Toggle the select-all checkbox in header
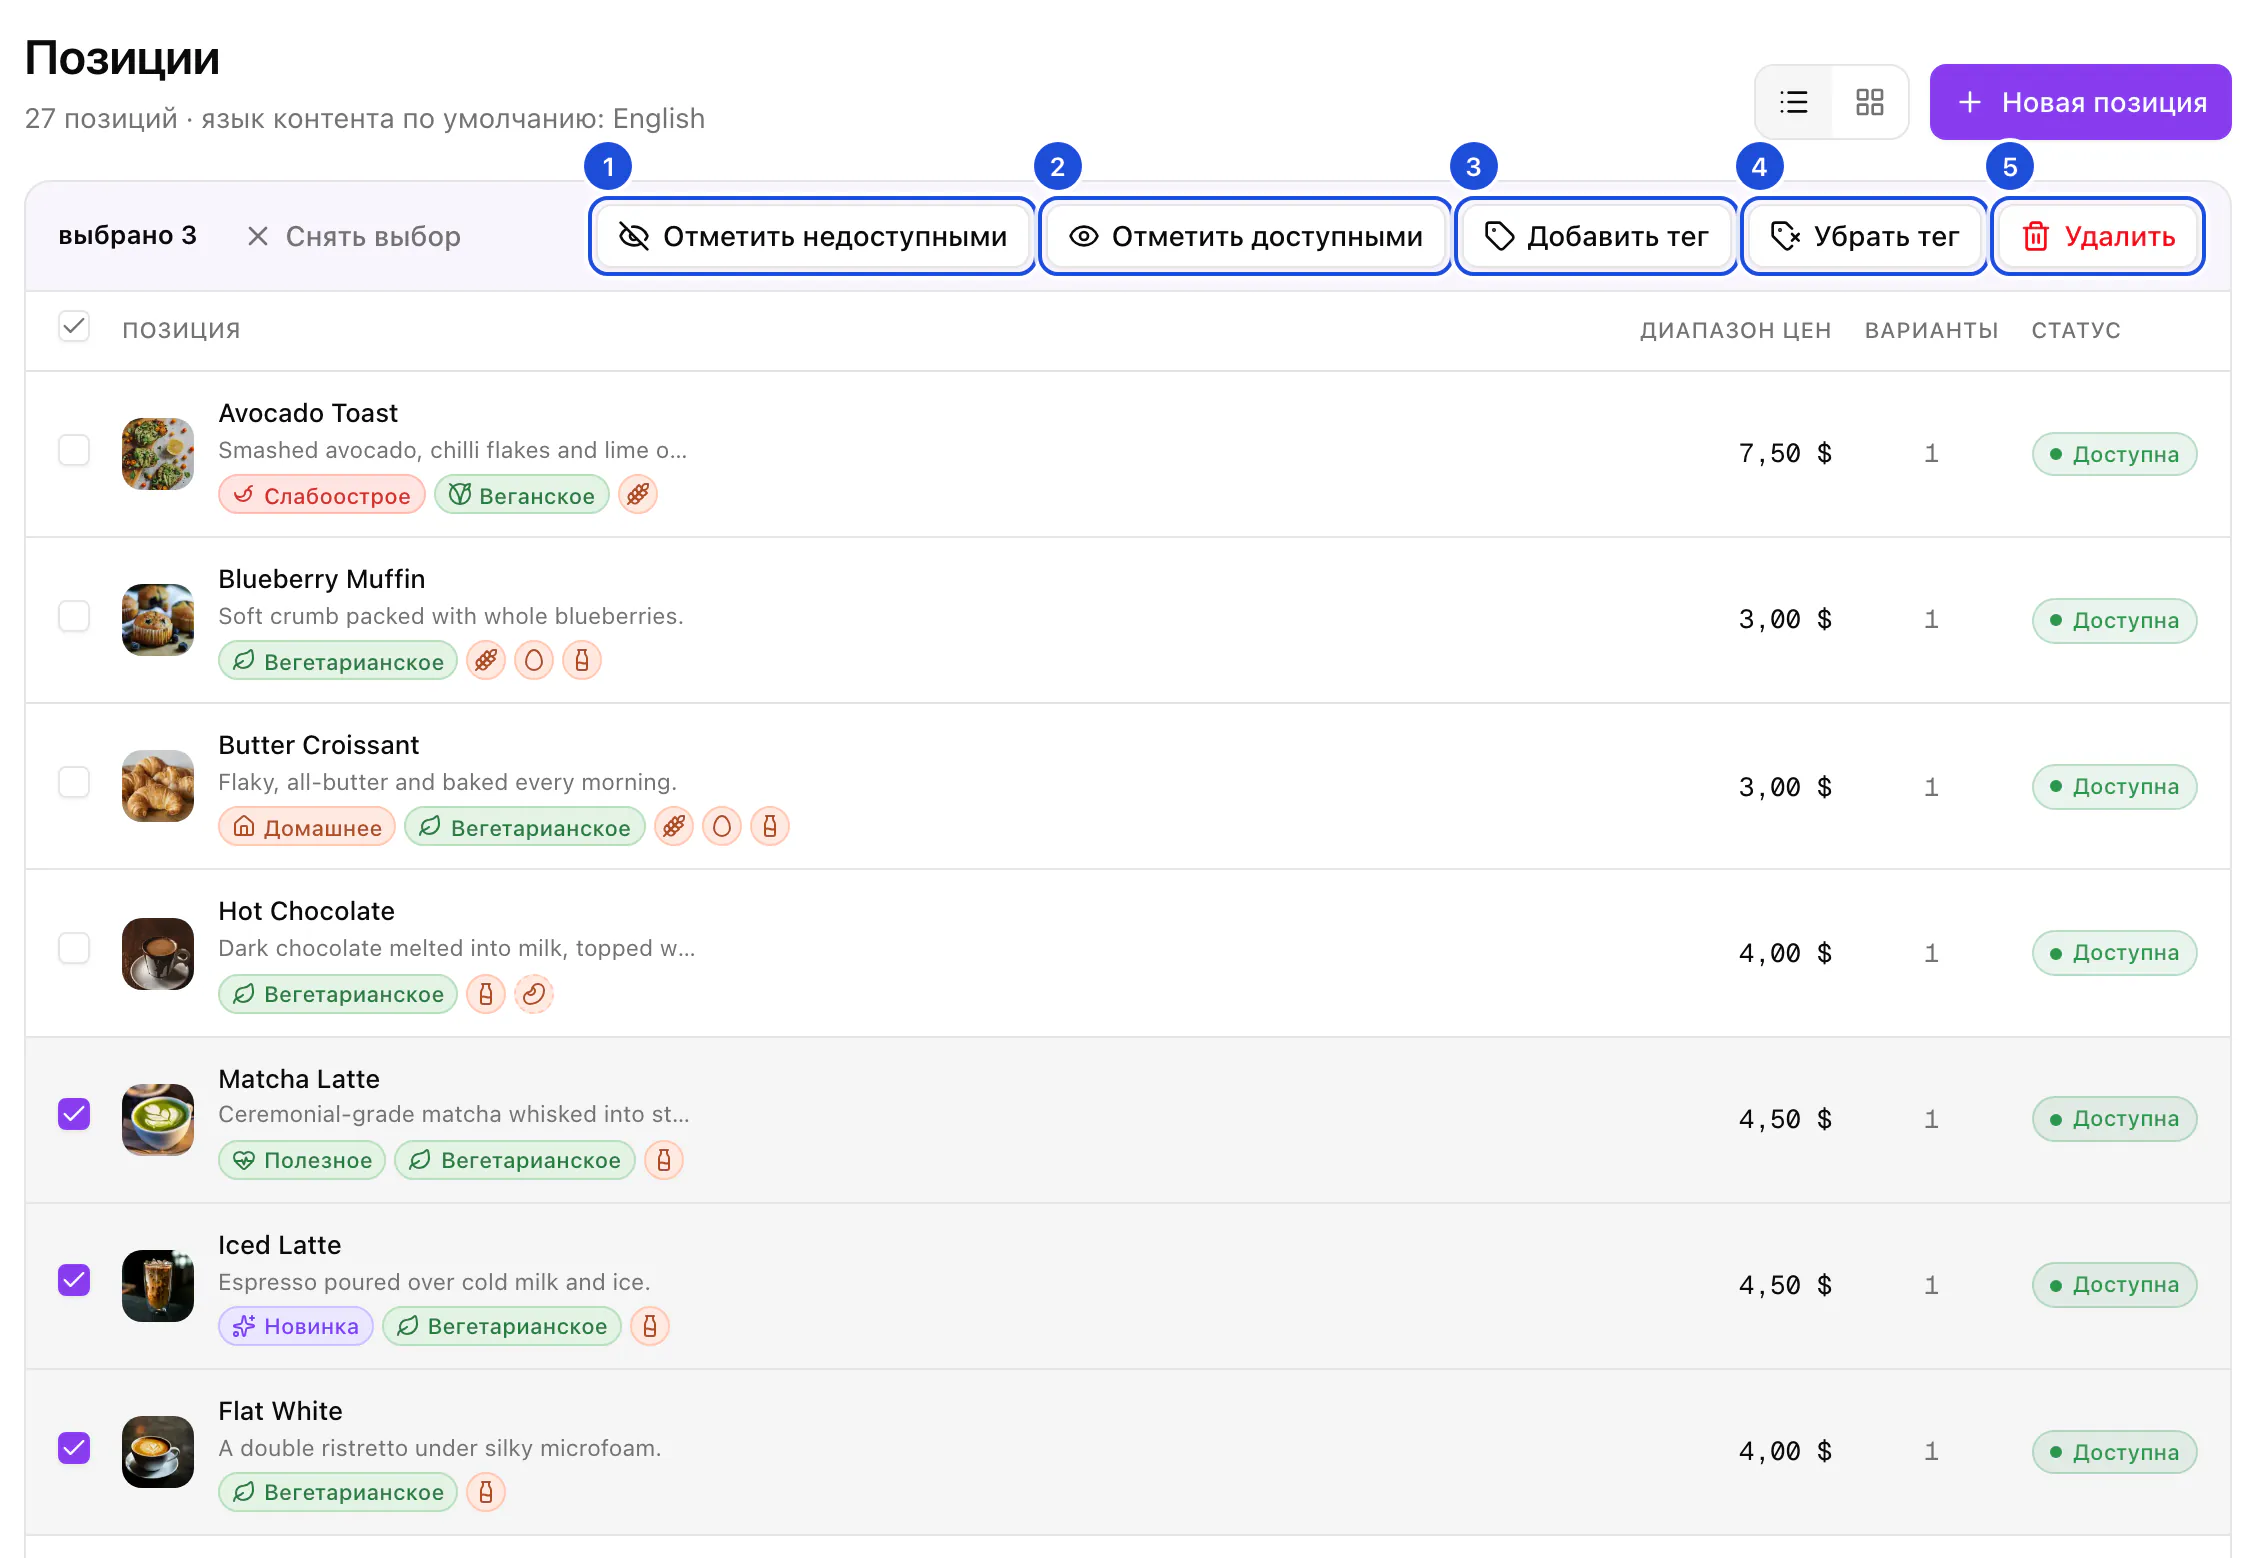Screen dimensions: 2256x1558 click(x=74, y=327)
